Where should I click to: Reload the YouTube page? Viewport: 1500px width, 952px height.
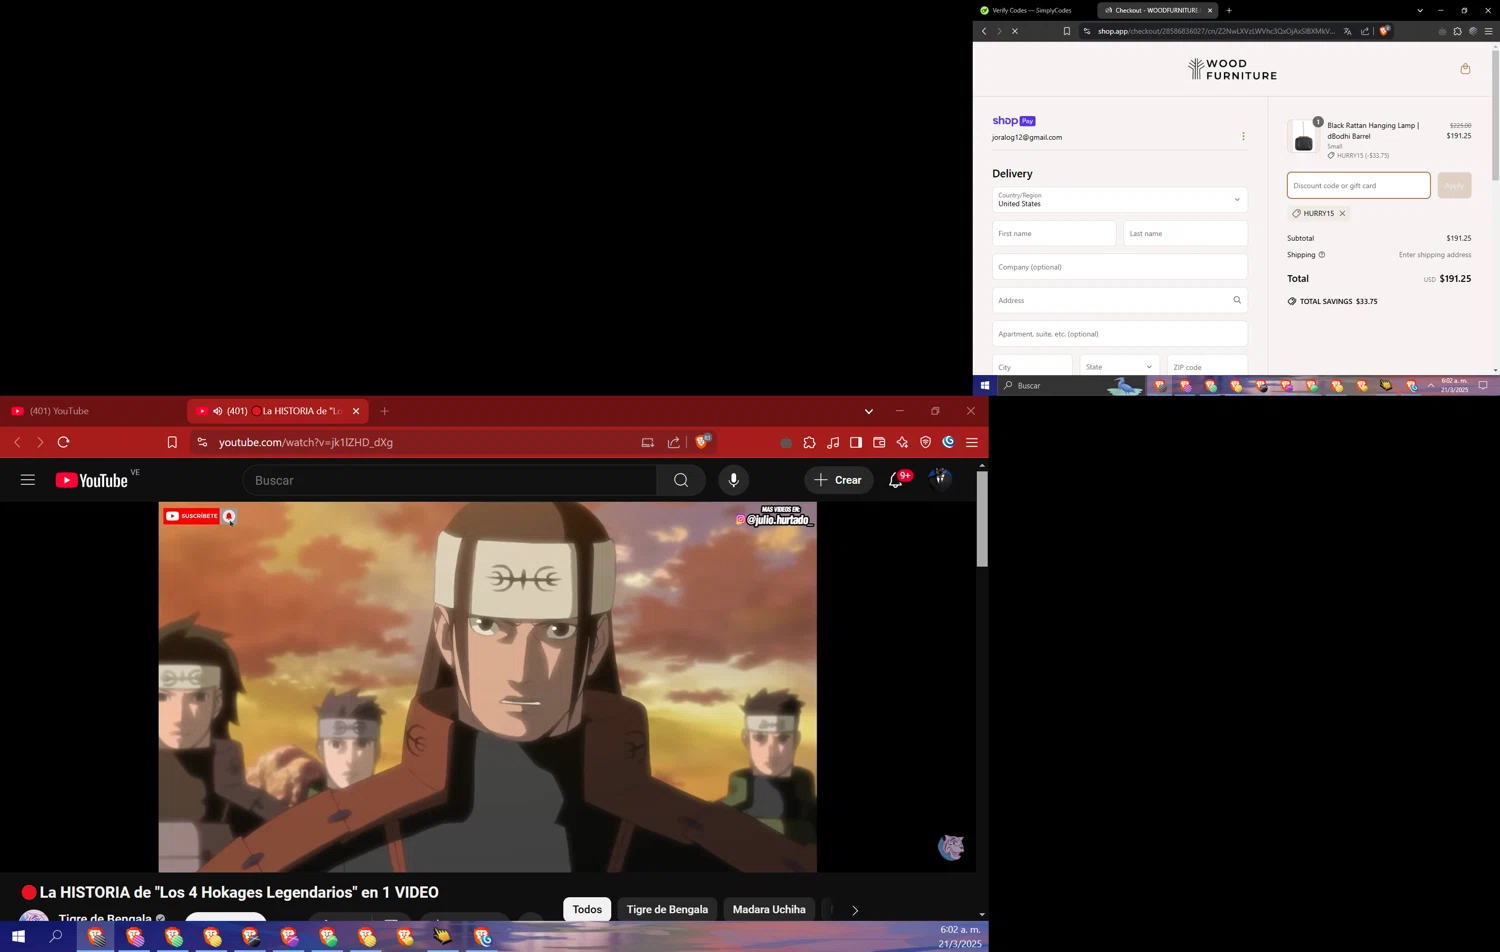[x=64, y=442]
